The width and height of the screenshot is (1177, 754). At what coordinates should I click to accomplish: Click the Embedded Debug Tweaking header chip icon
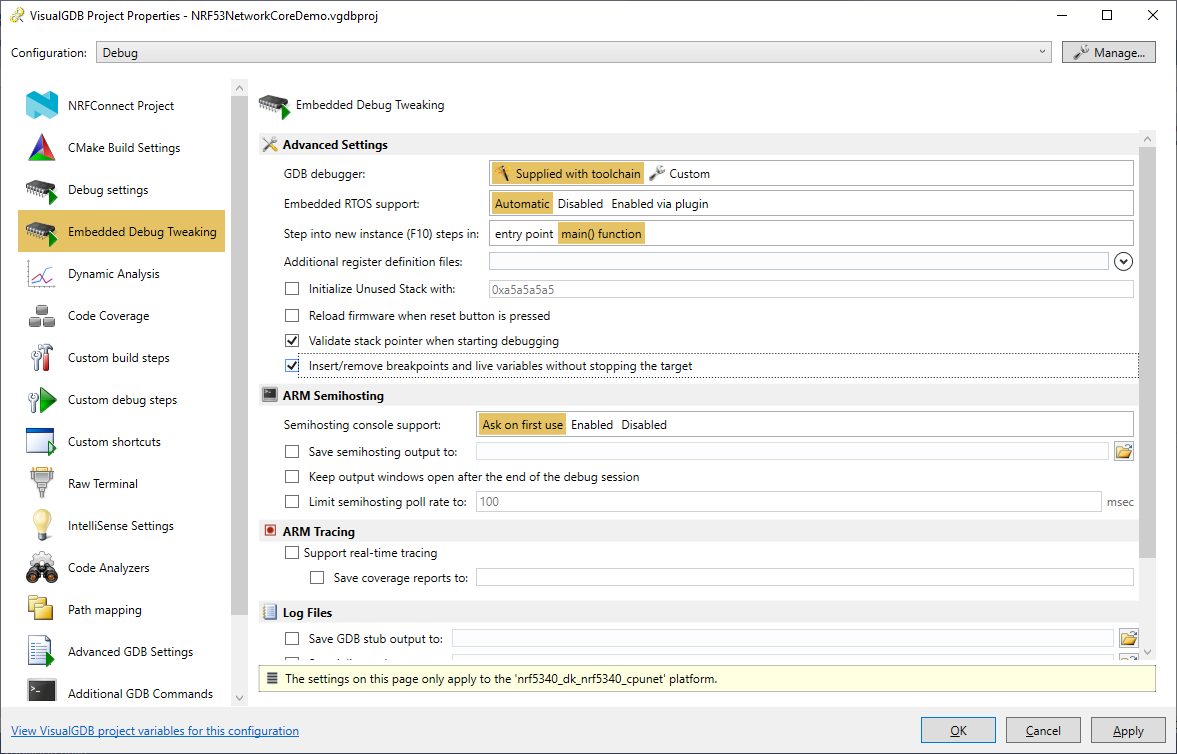[x=274, y=106]
